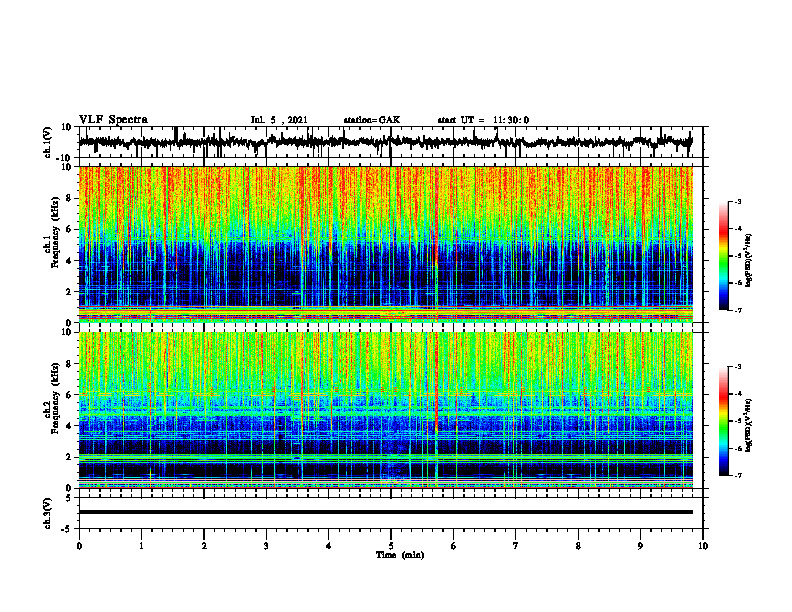Click the "-3" label on ch.2 color bar

point(738,367)
